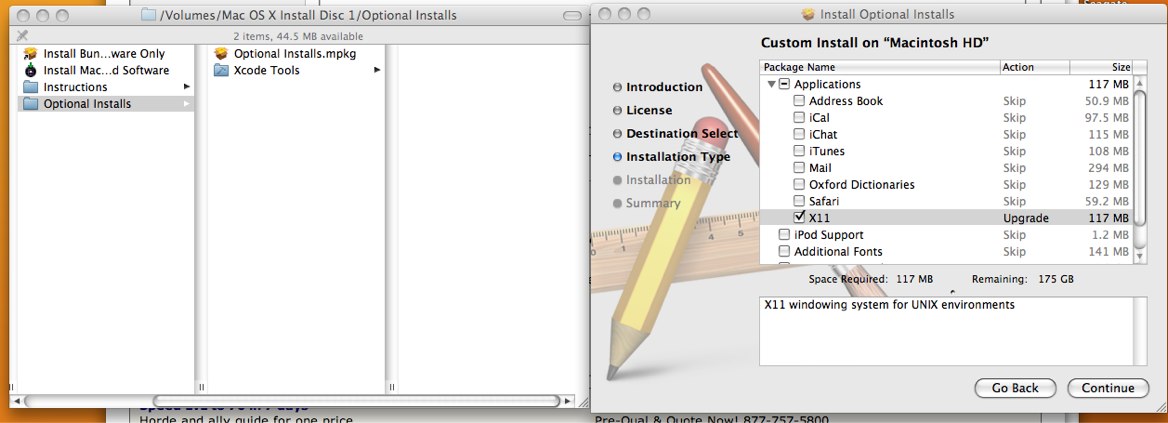
Task: Check the Additional Fonts checkbox
Action: 784,252
